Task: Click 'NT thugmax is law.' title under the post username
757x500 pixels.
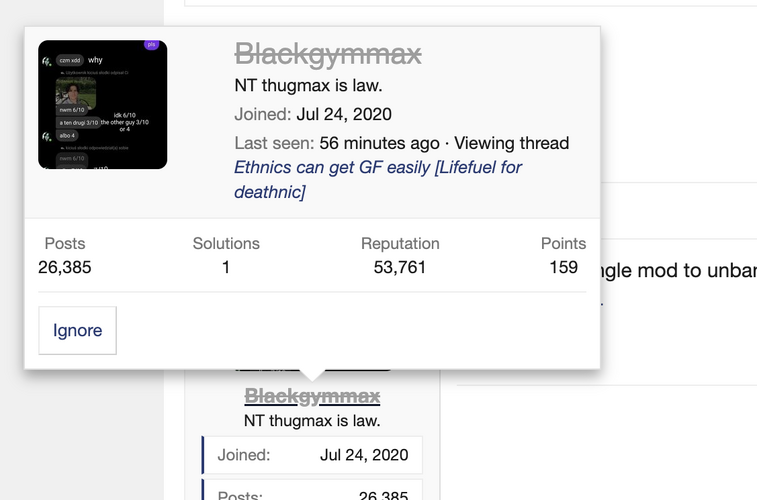Action: pos(312,421)
